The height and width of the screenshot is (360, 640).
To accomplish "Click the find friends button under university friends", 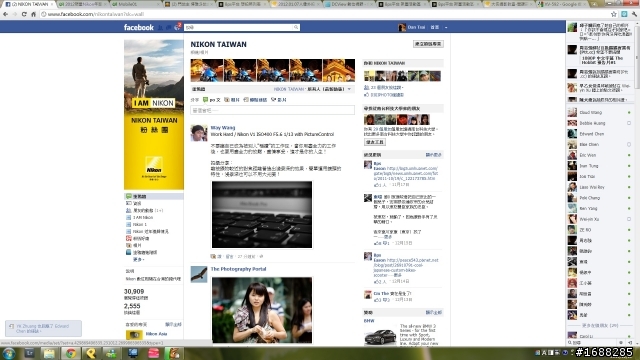I will click(375, 142).
